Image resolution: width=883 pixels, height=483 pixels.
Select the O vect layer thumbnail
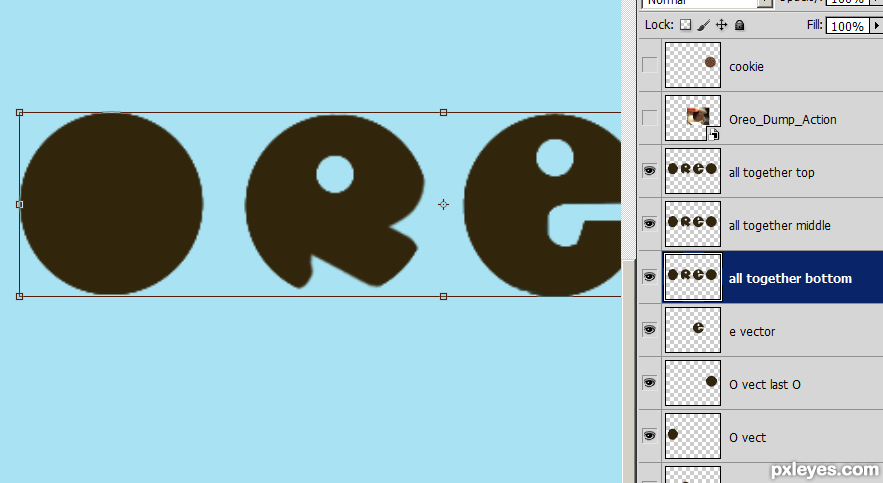point(693,436)
